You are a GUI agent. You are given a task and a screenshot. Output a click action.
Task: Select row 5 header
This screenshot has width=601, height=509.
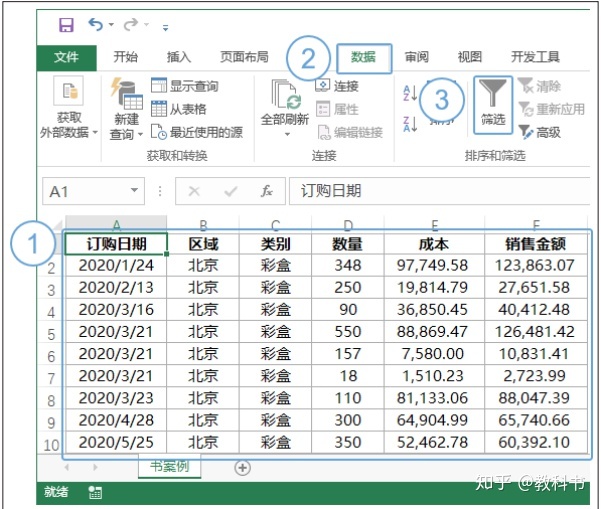point(51,333)
